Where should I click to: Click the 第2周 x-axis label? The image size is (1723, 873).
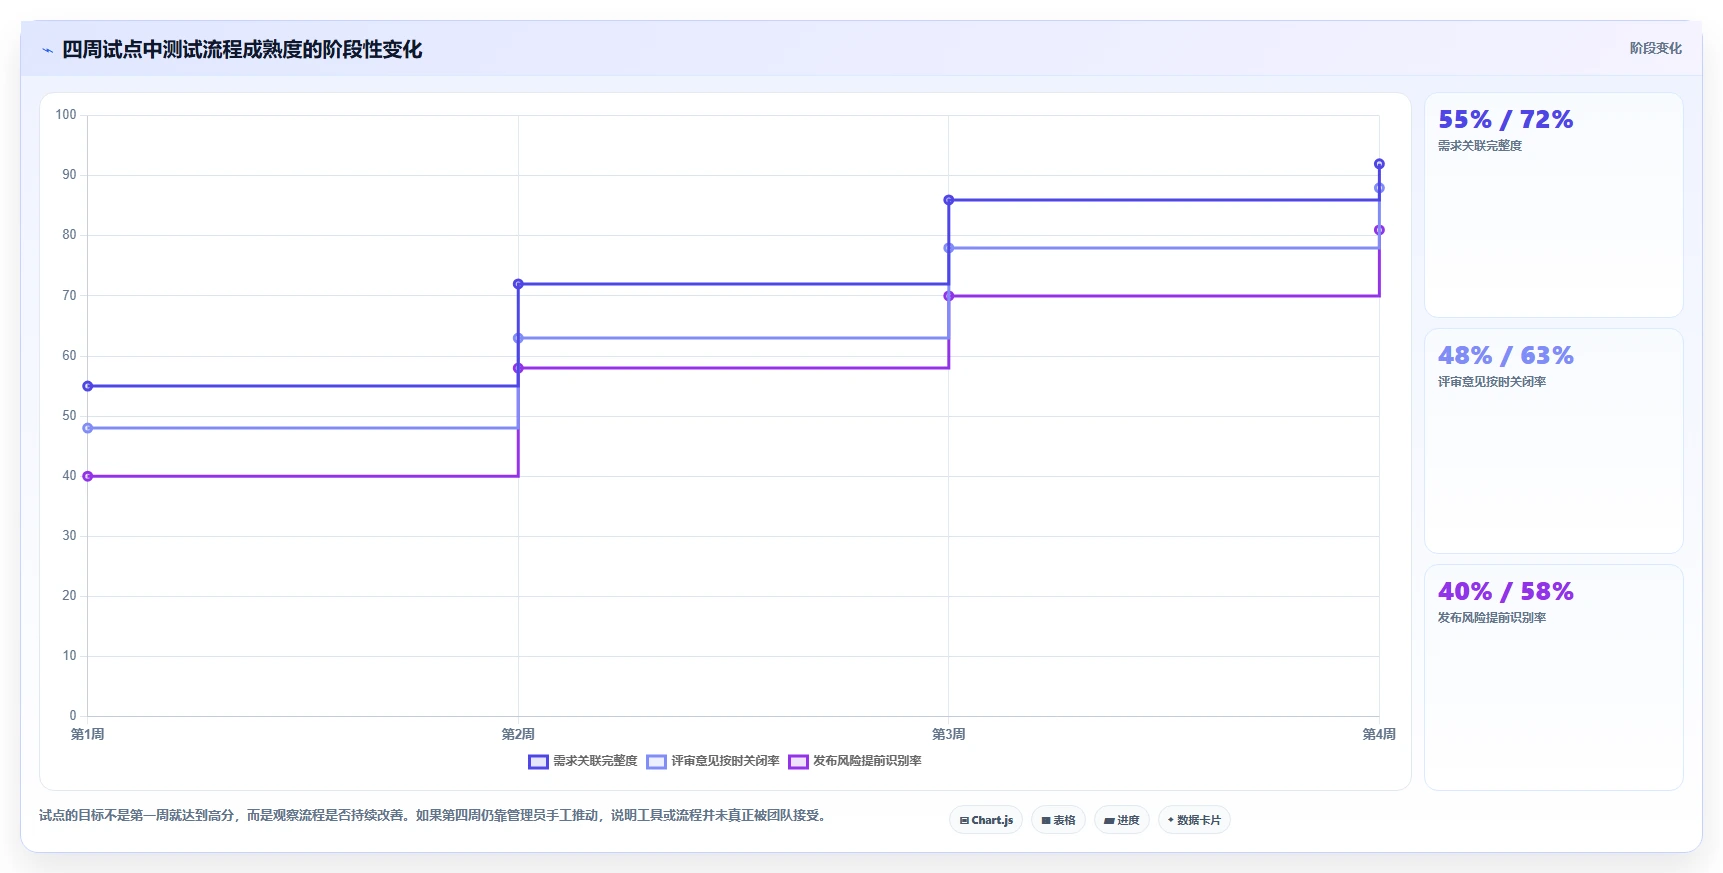[518, 734]
